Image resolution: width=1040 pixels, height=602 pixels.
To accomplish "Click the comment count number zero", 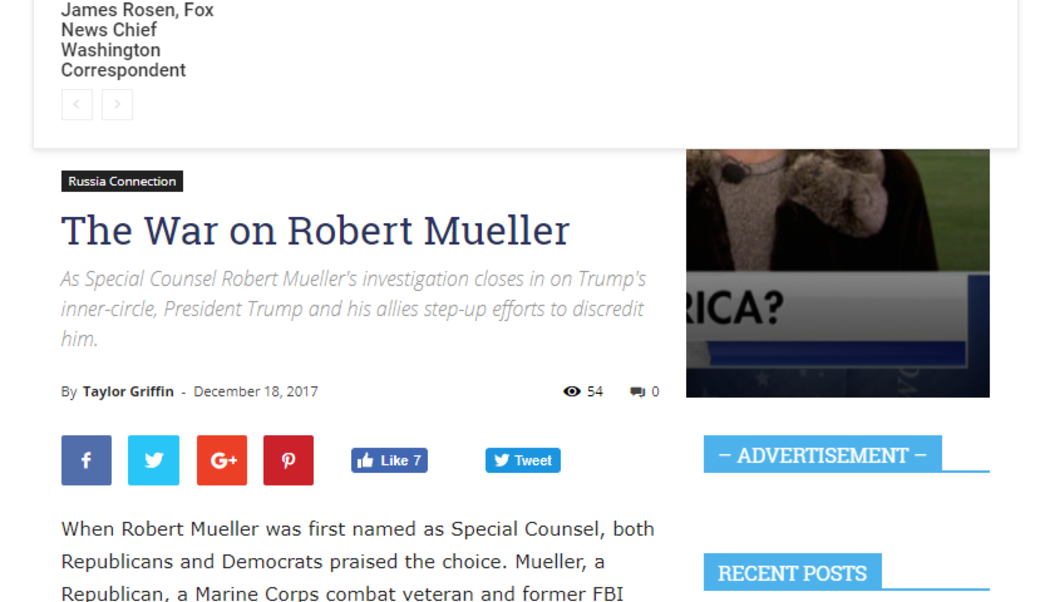I will point(655,392).
